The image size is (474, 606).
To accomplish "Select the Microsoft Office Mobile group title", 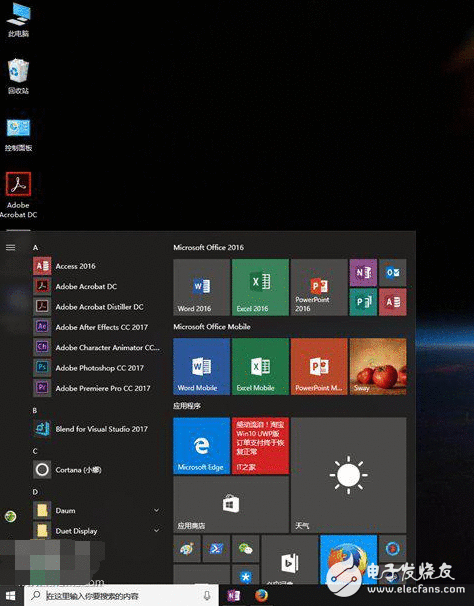I will click(x=211, y=327).
